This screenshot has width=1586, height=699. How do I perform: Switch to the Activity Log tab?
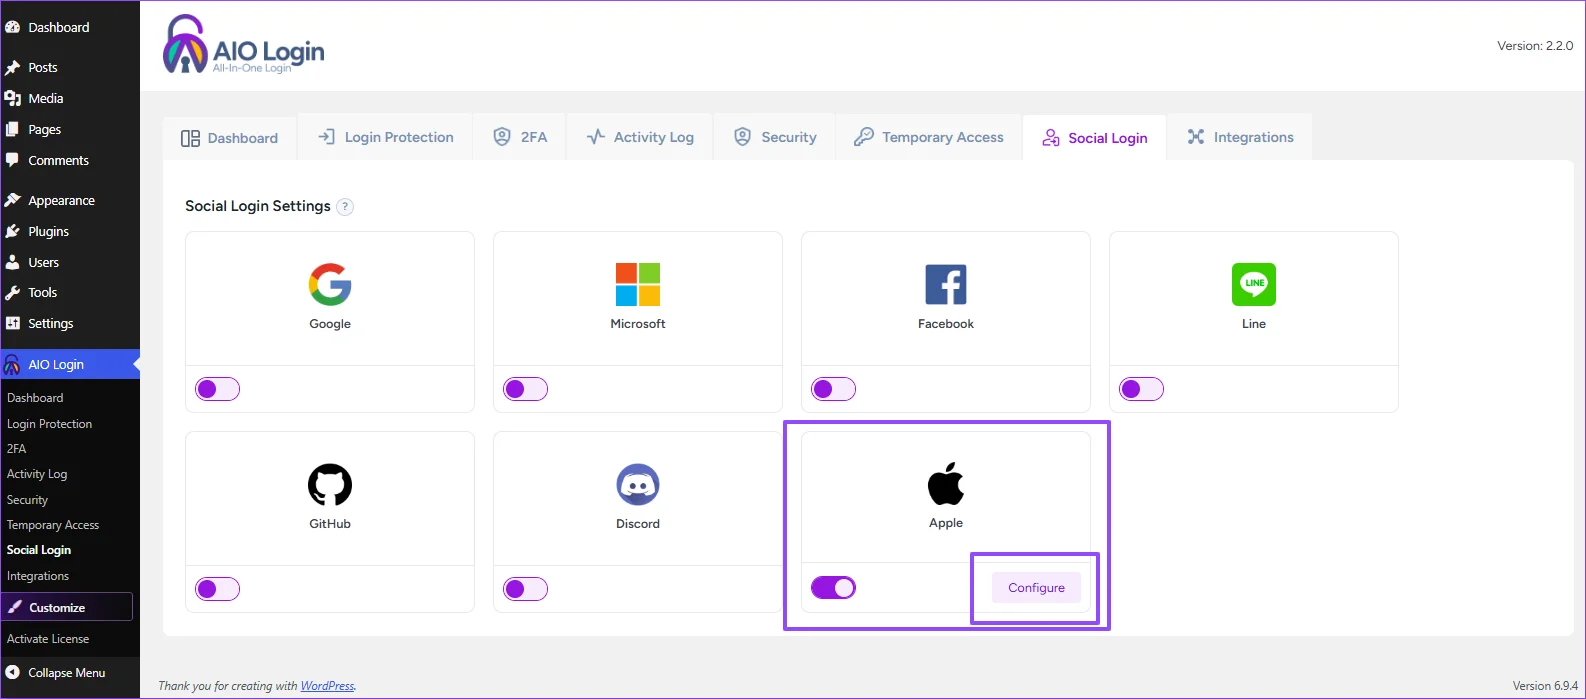[640, 137]
